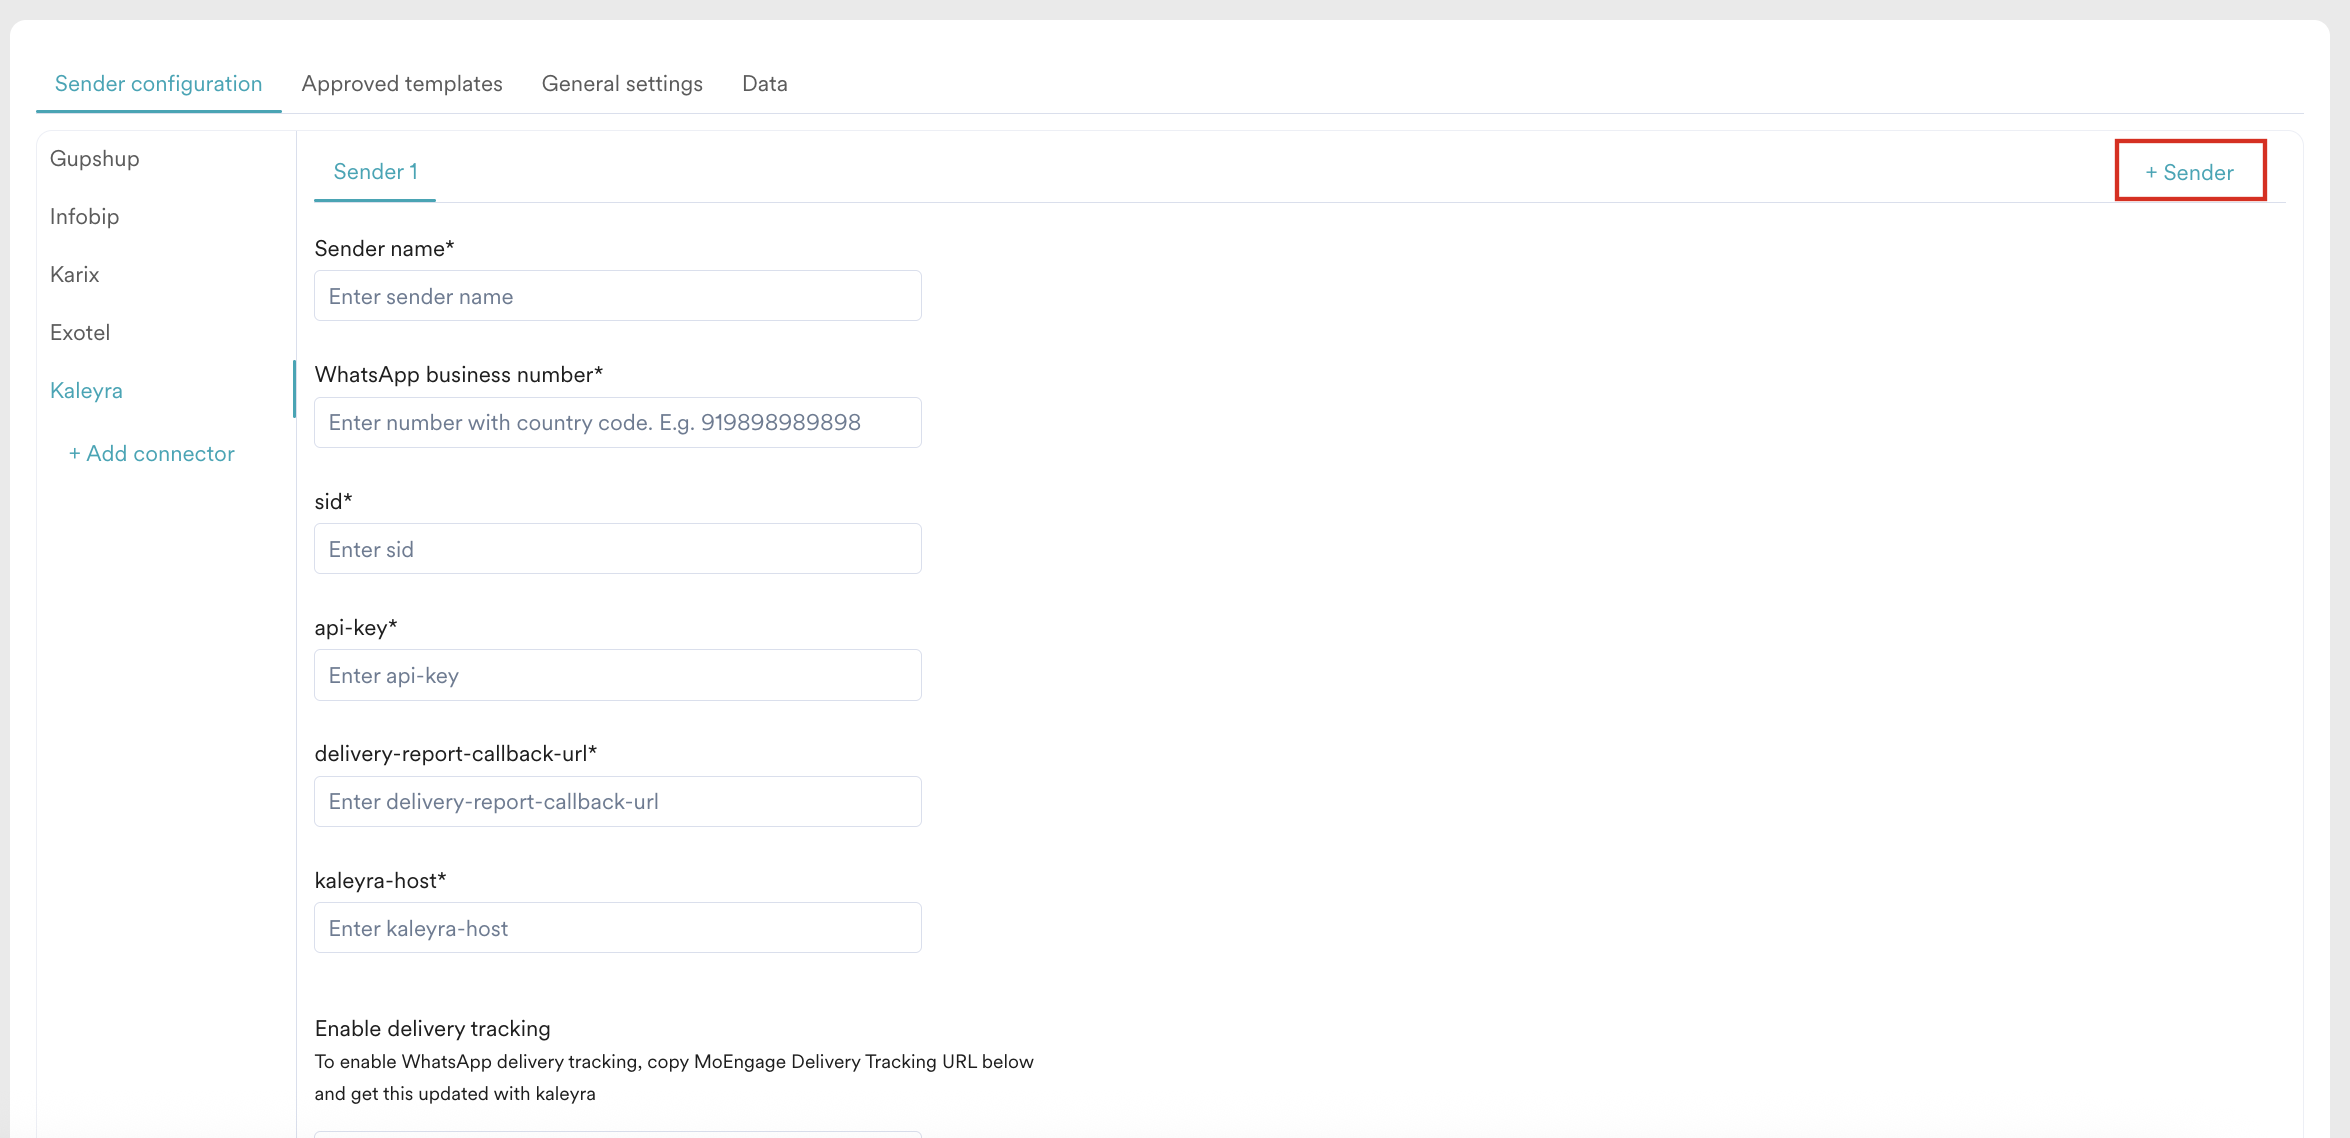Click the Sender name input field
The image size is (2350, 1138).
pos(617,295)
